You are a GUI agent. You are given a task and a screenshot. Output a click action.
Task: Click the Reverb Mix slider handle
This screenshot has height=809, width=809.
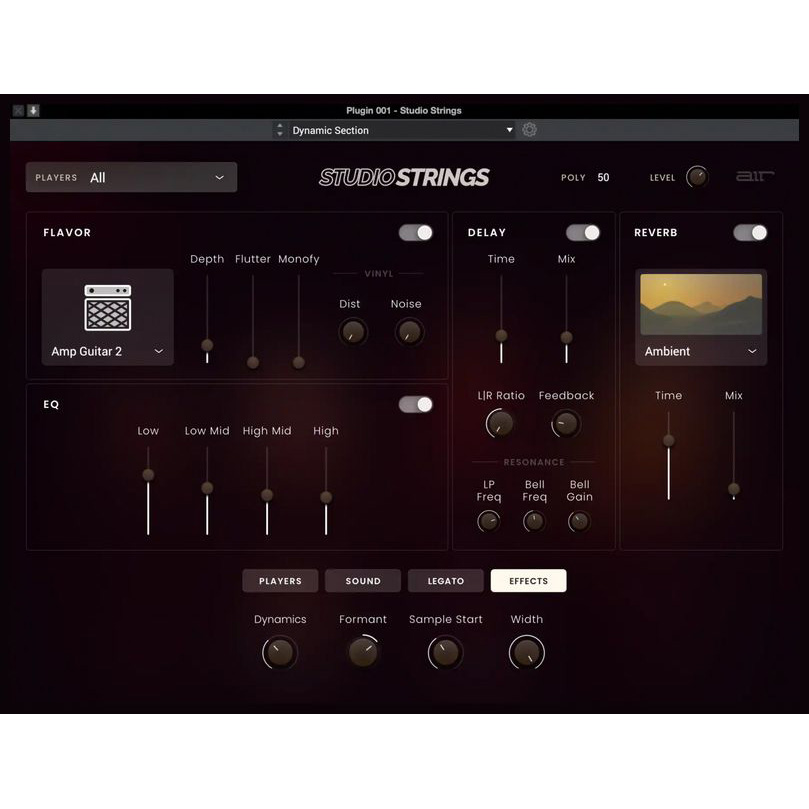tap(734, 489)
